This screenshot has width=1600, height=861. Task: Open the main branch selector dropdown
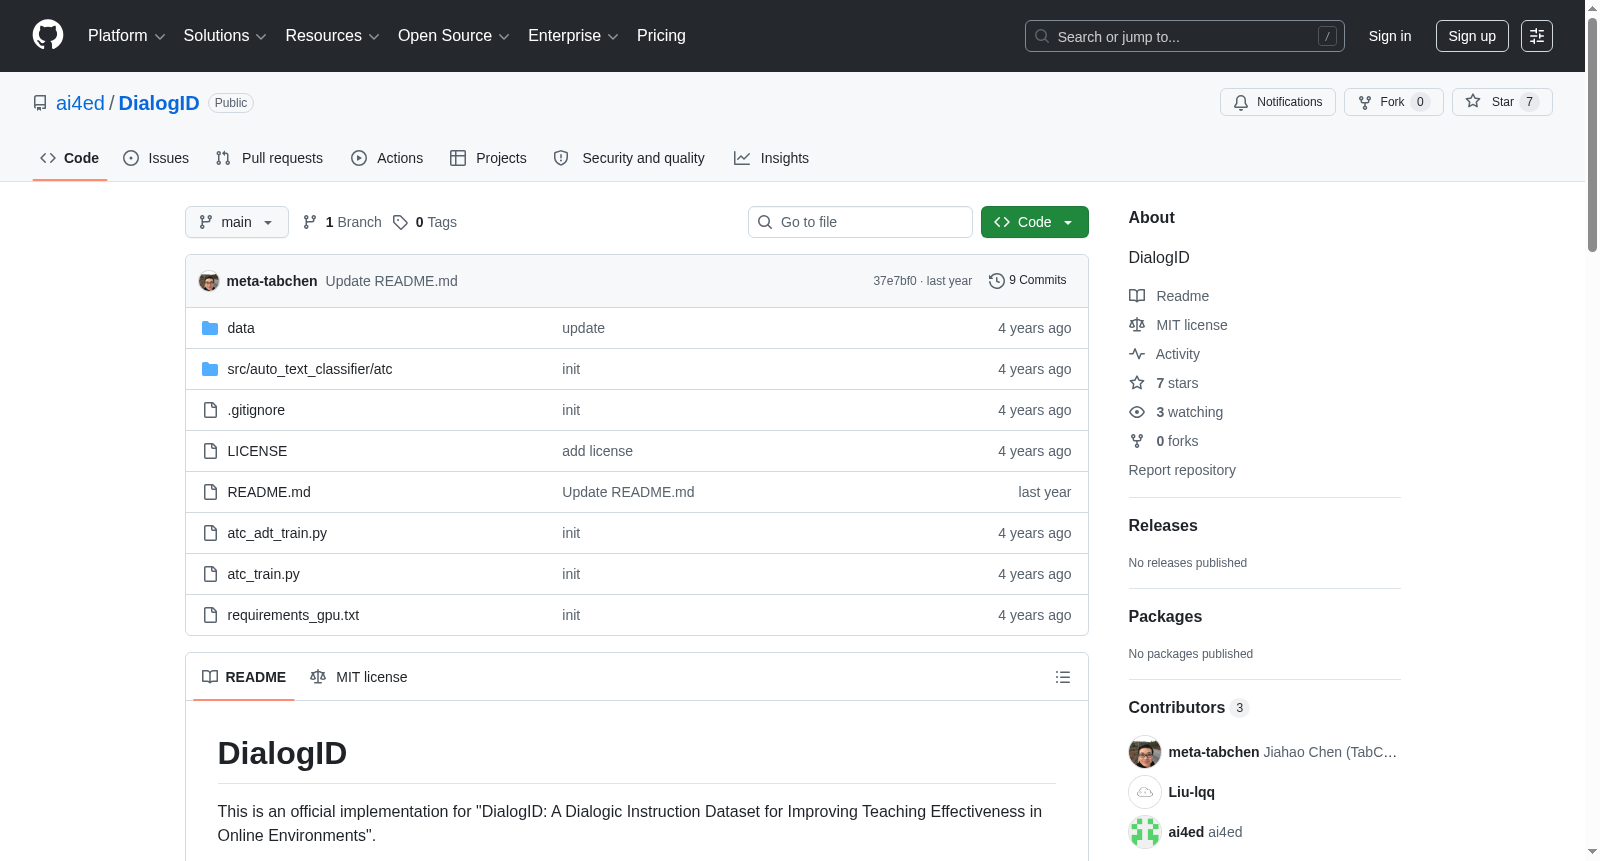tap(237, 222)
